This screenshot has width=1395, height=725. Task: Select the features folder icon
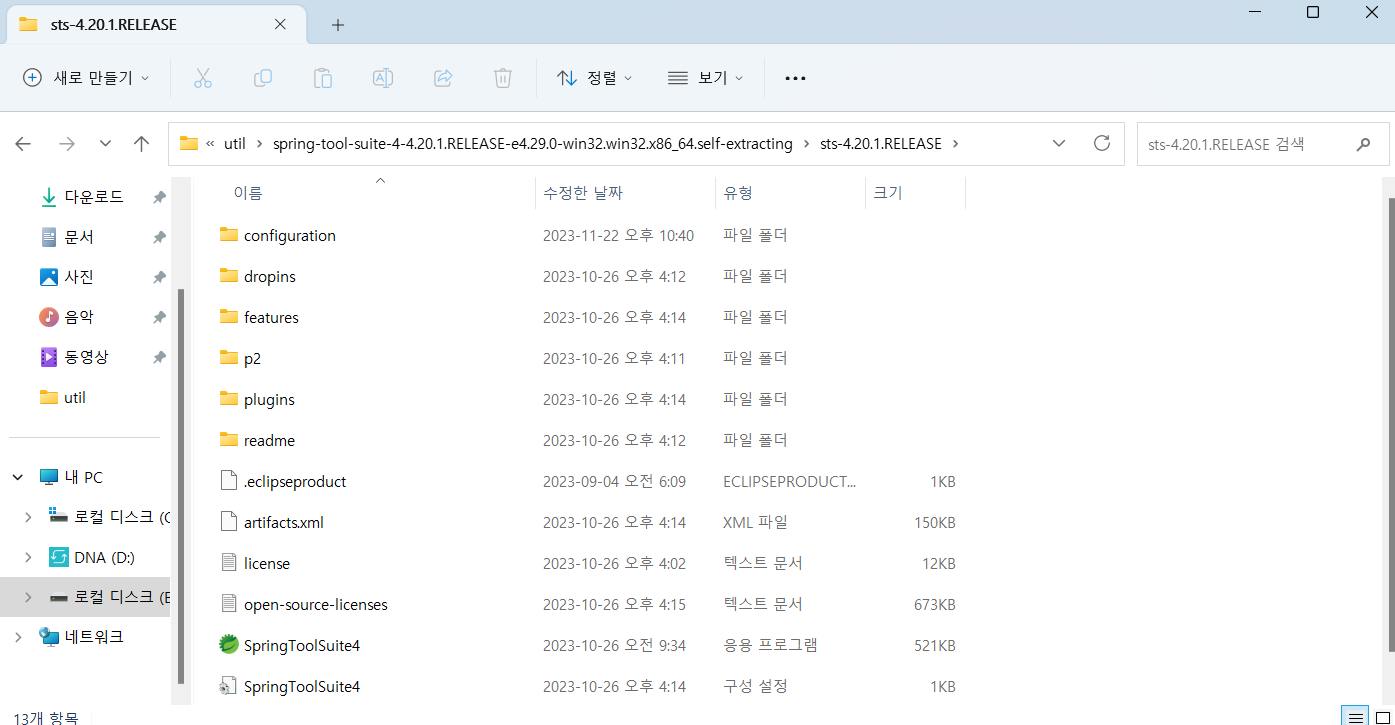(229, 317)
